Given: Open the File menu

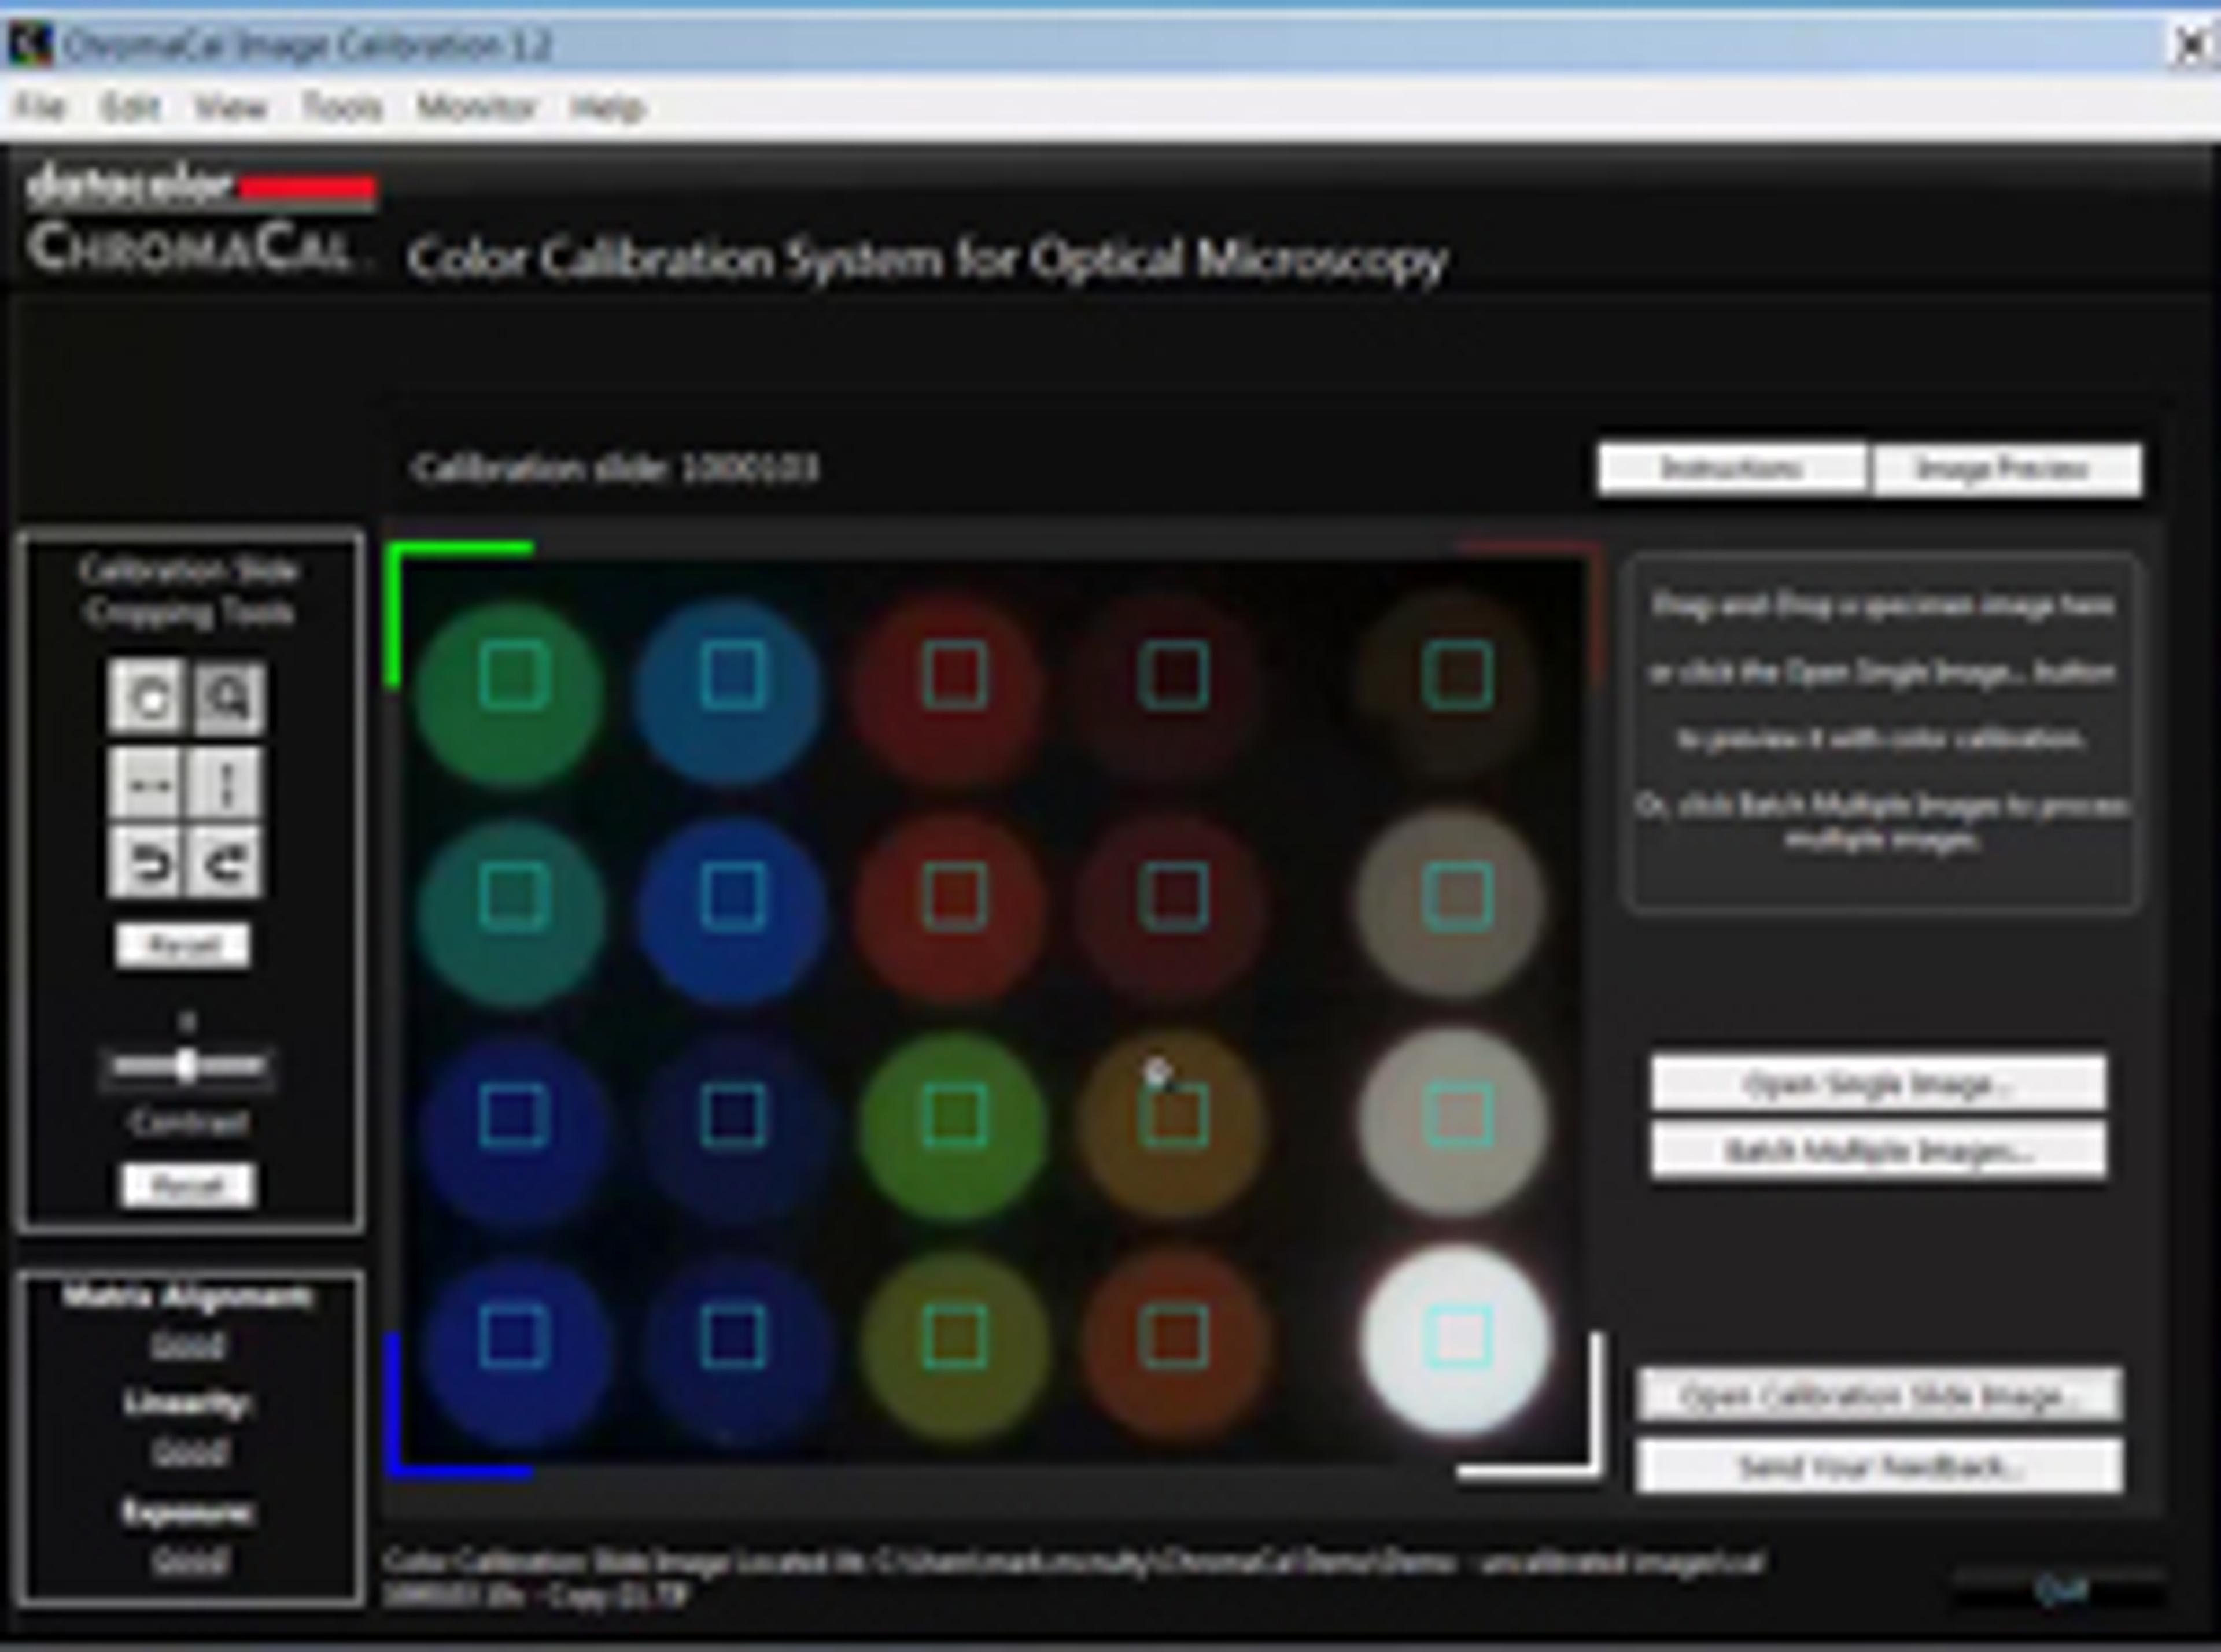Looking at the screenshot, I should click(x=39, y=106).
